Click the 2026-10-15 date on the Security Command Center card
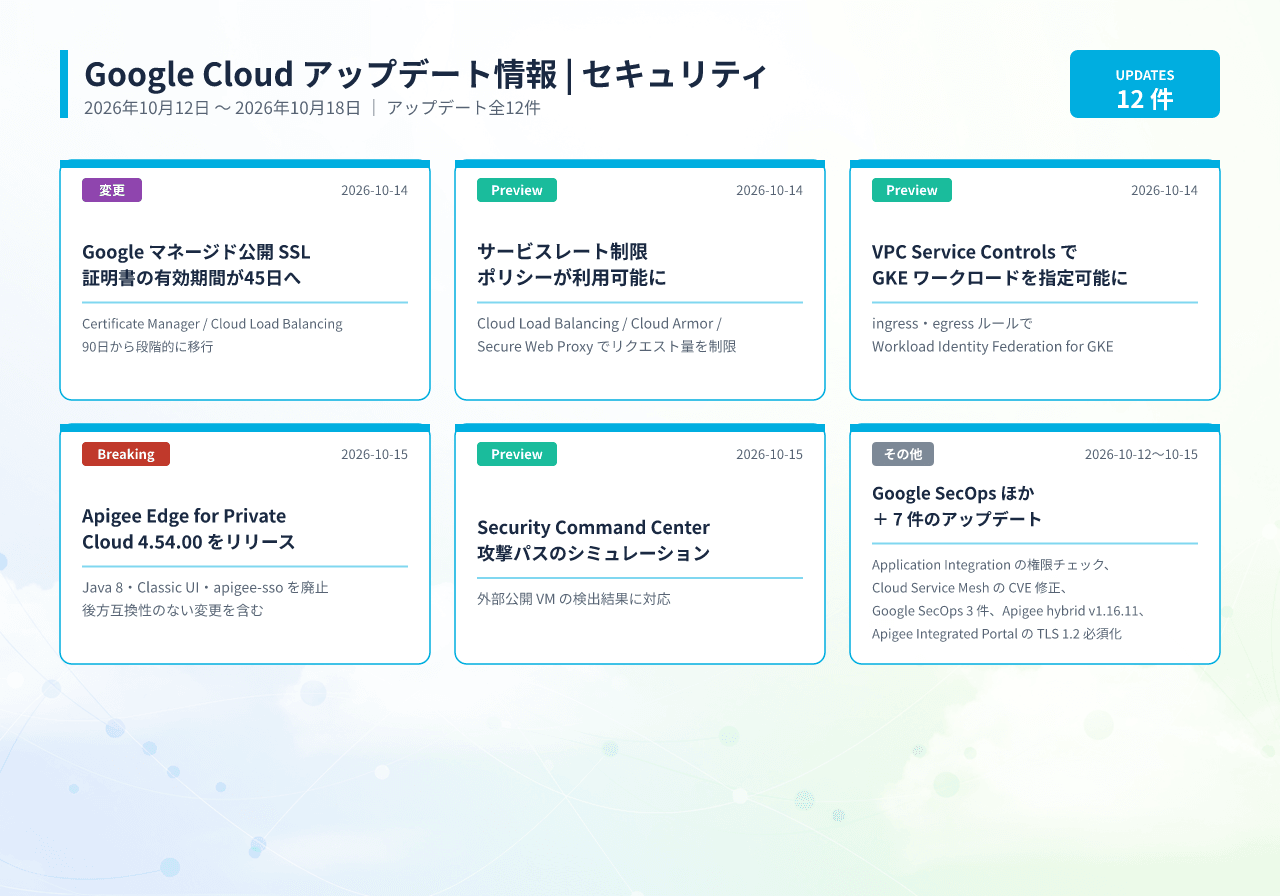The width and height of the screenshot is (1280, 896). pos(769,454)
